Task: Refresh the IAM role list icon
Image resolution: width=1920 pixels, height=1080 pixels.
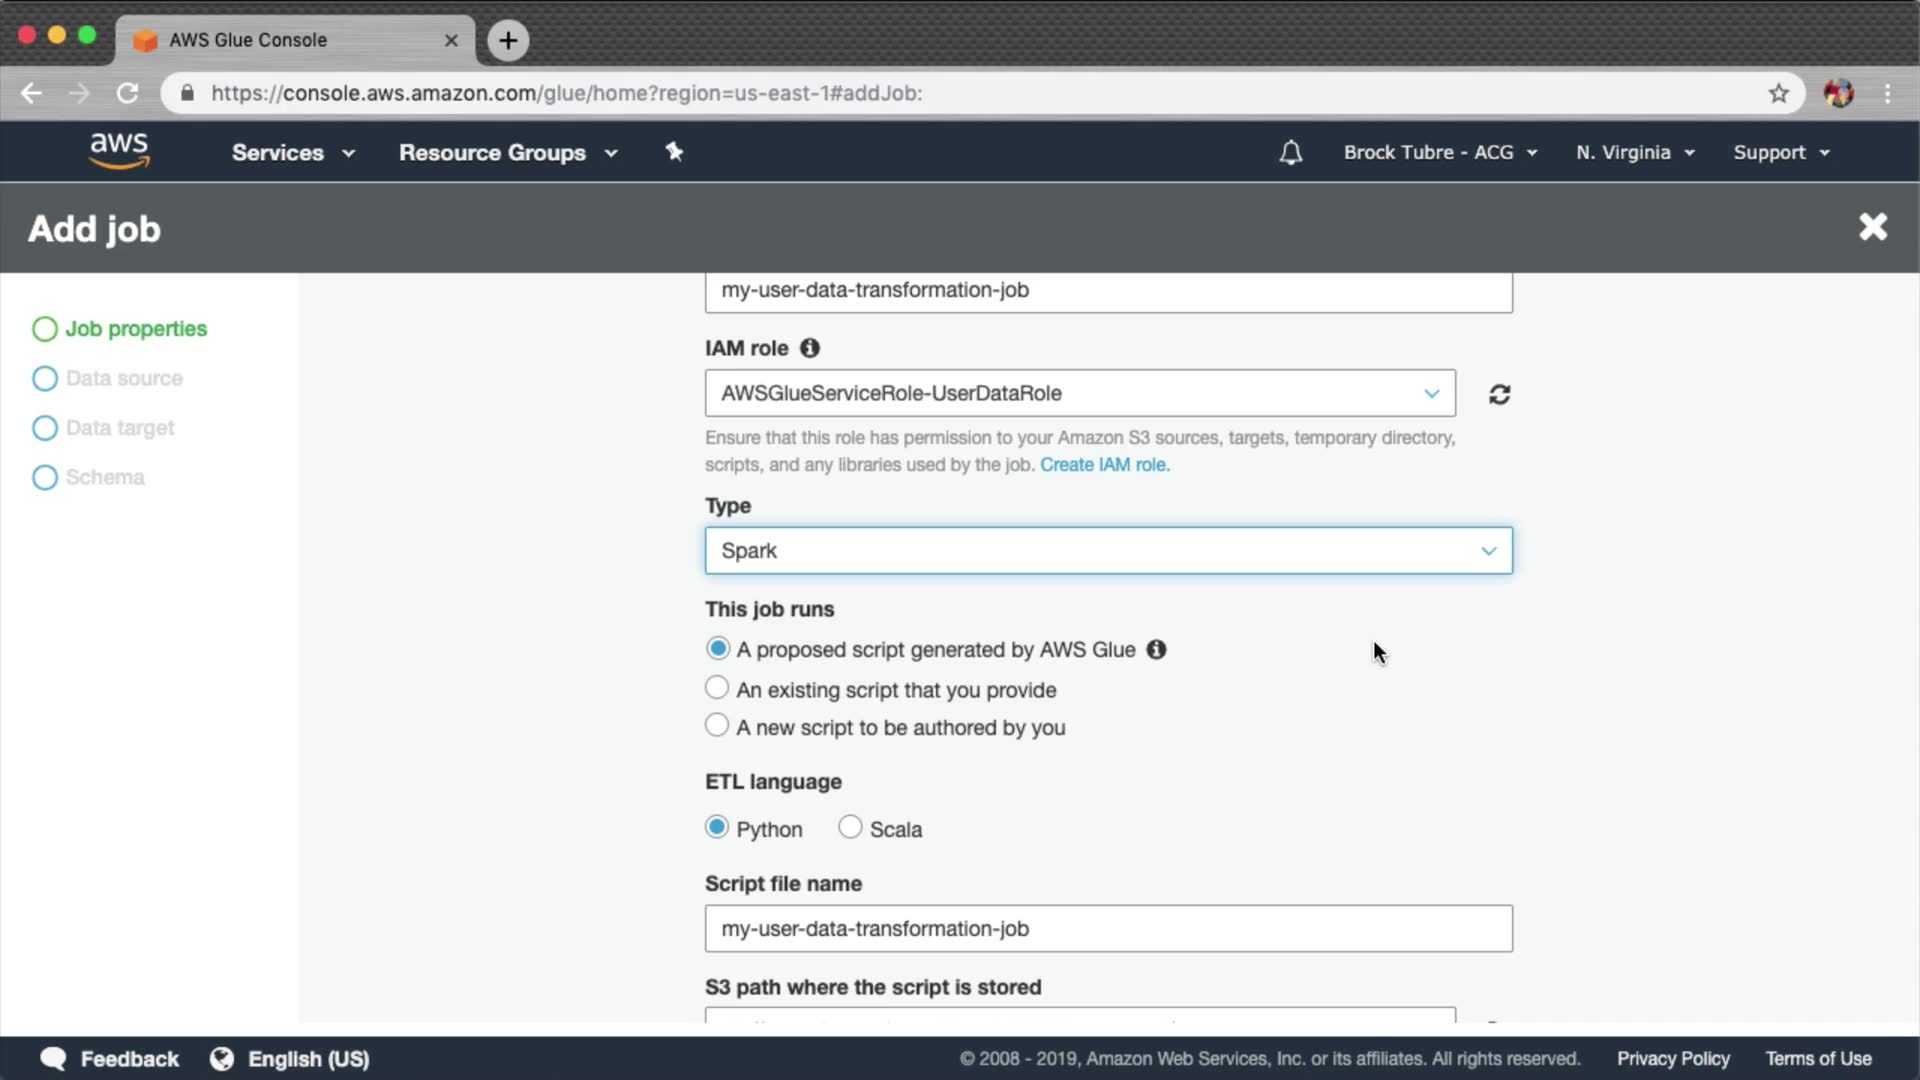Action: point(1499,394)
